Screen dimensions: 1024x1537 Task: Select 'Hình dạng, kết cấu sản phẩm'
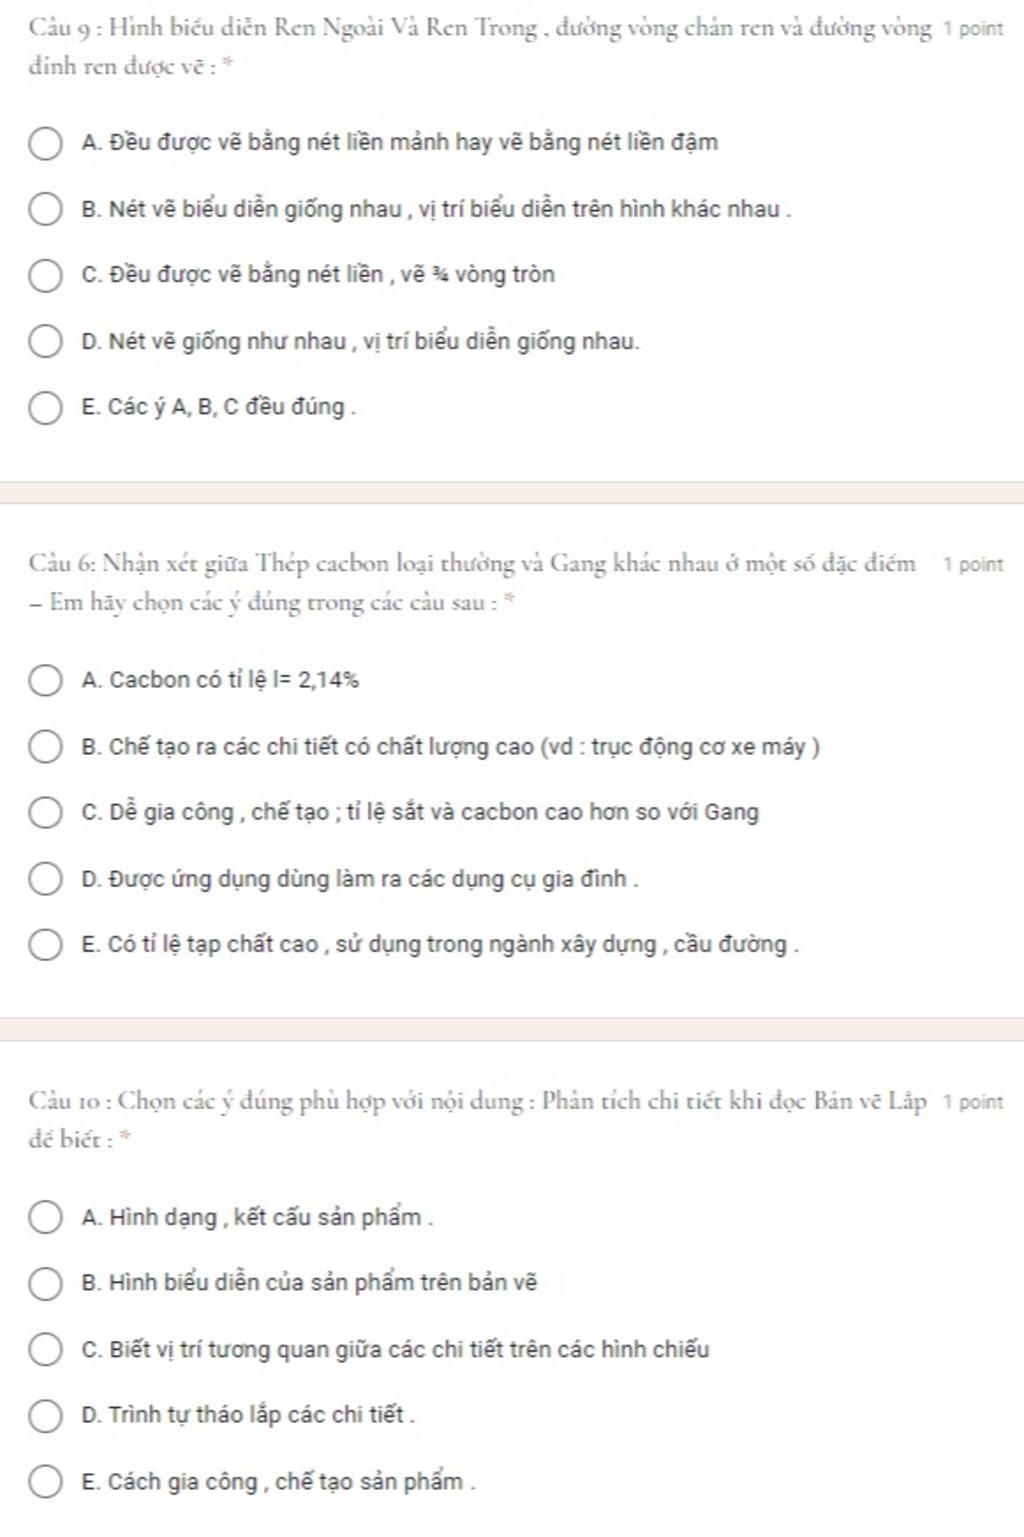[x=44, y=1218]
